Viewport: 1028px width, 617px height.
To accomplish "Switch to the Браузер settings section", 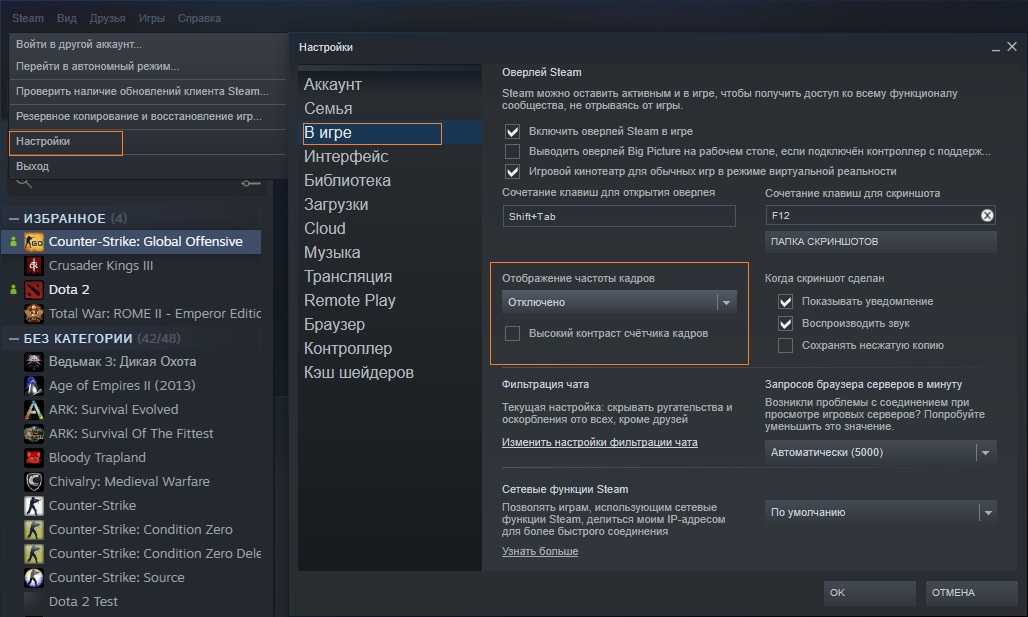I will tap(334, 325).
